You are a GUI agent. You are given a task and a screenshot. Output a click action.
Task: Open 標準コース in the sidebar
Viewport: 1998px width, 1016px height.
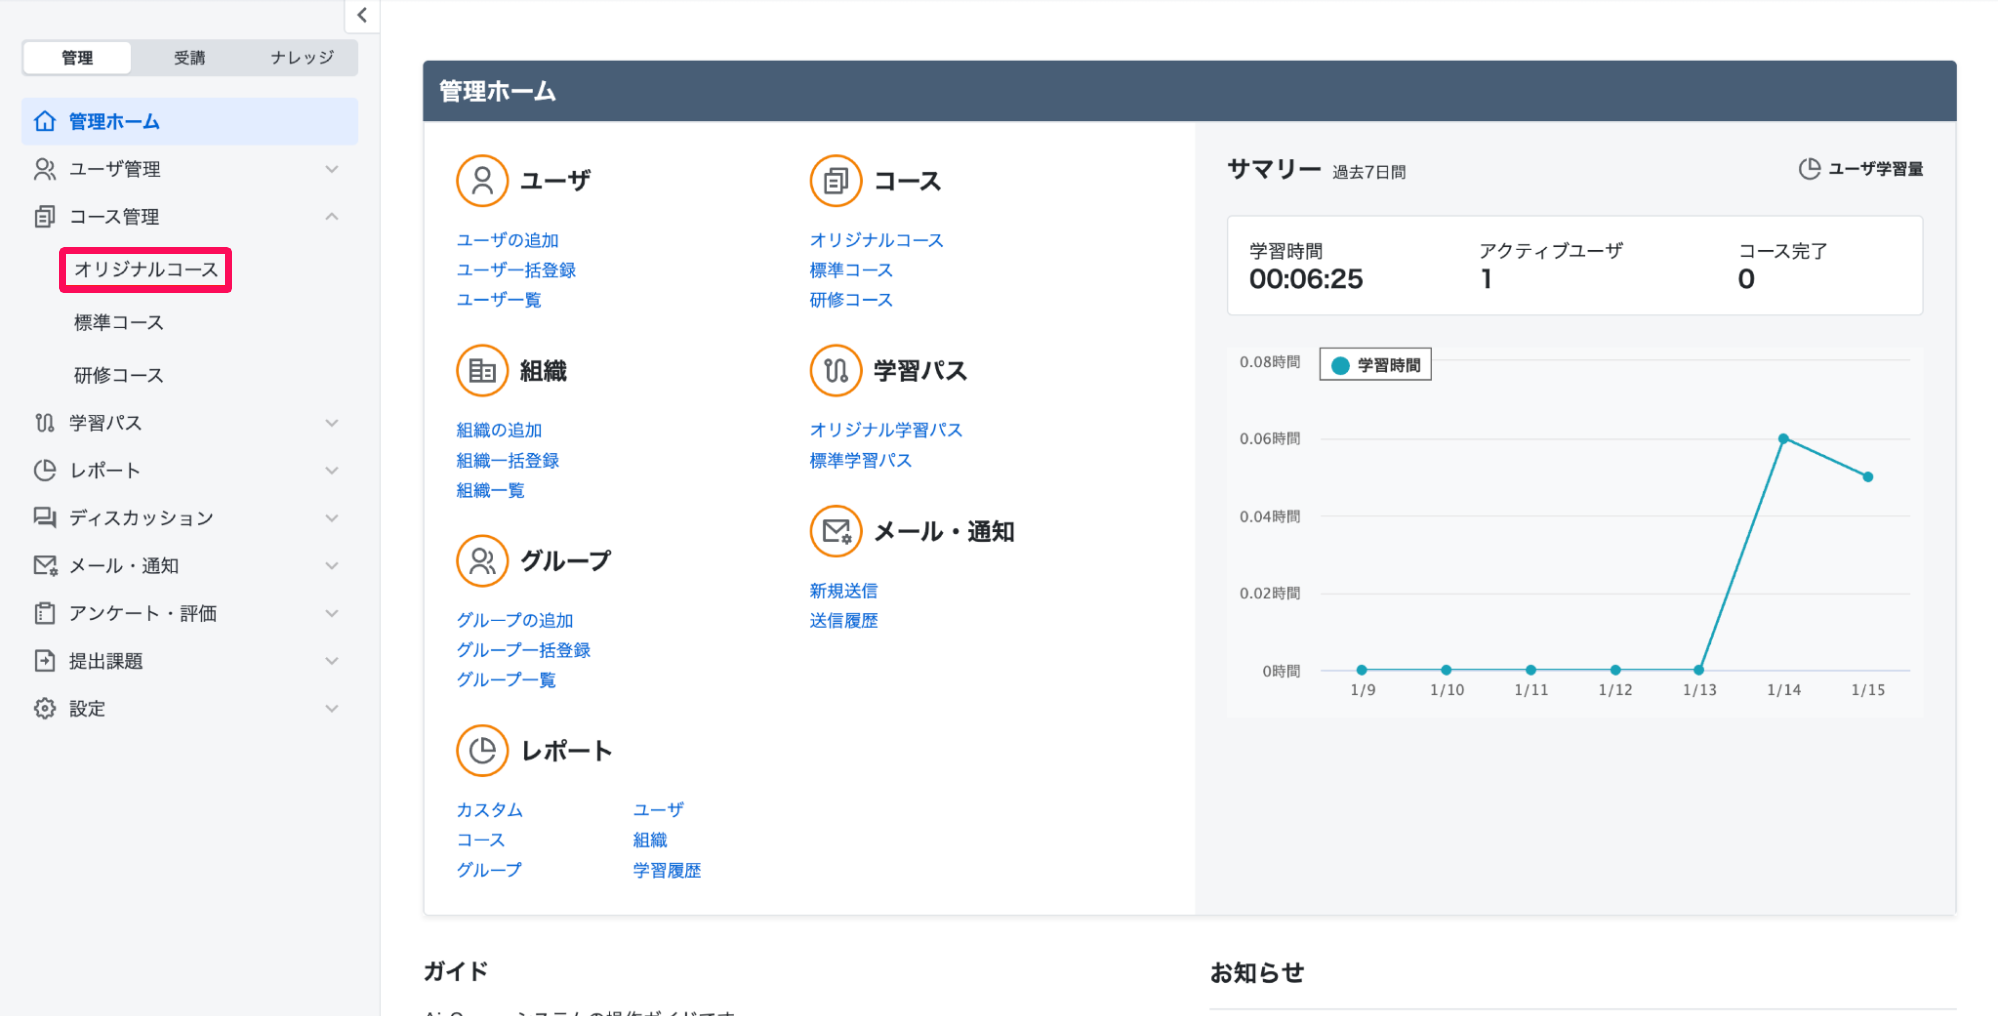(119, 323)
